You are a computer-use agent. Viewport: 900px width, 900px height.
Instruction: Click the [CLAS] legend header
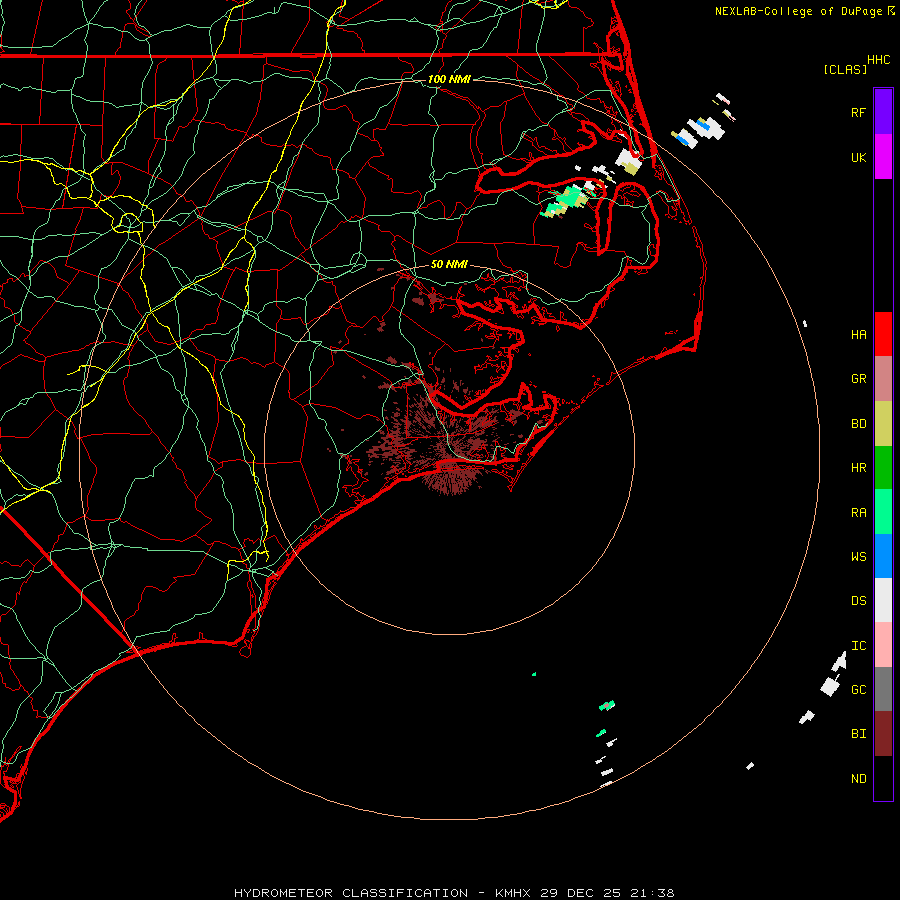845,69
